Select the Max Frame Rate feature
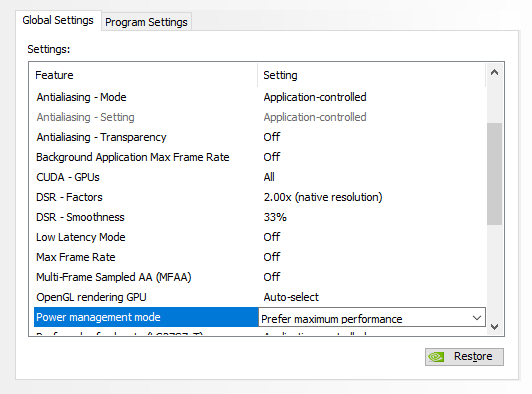Screen dimensions: 532x394 [x=76, y=258]
